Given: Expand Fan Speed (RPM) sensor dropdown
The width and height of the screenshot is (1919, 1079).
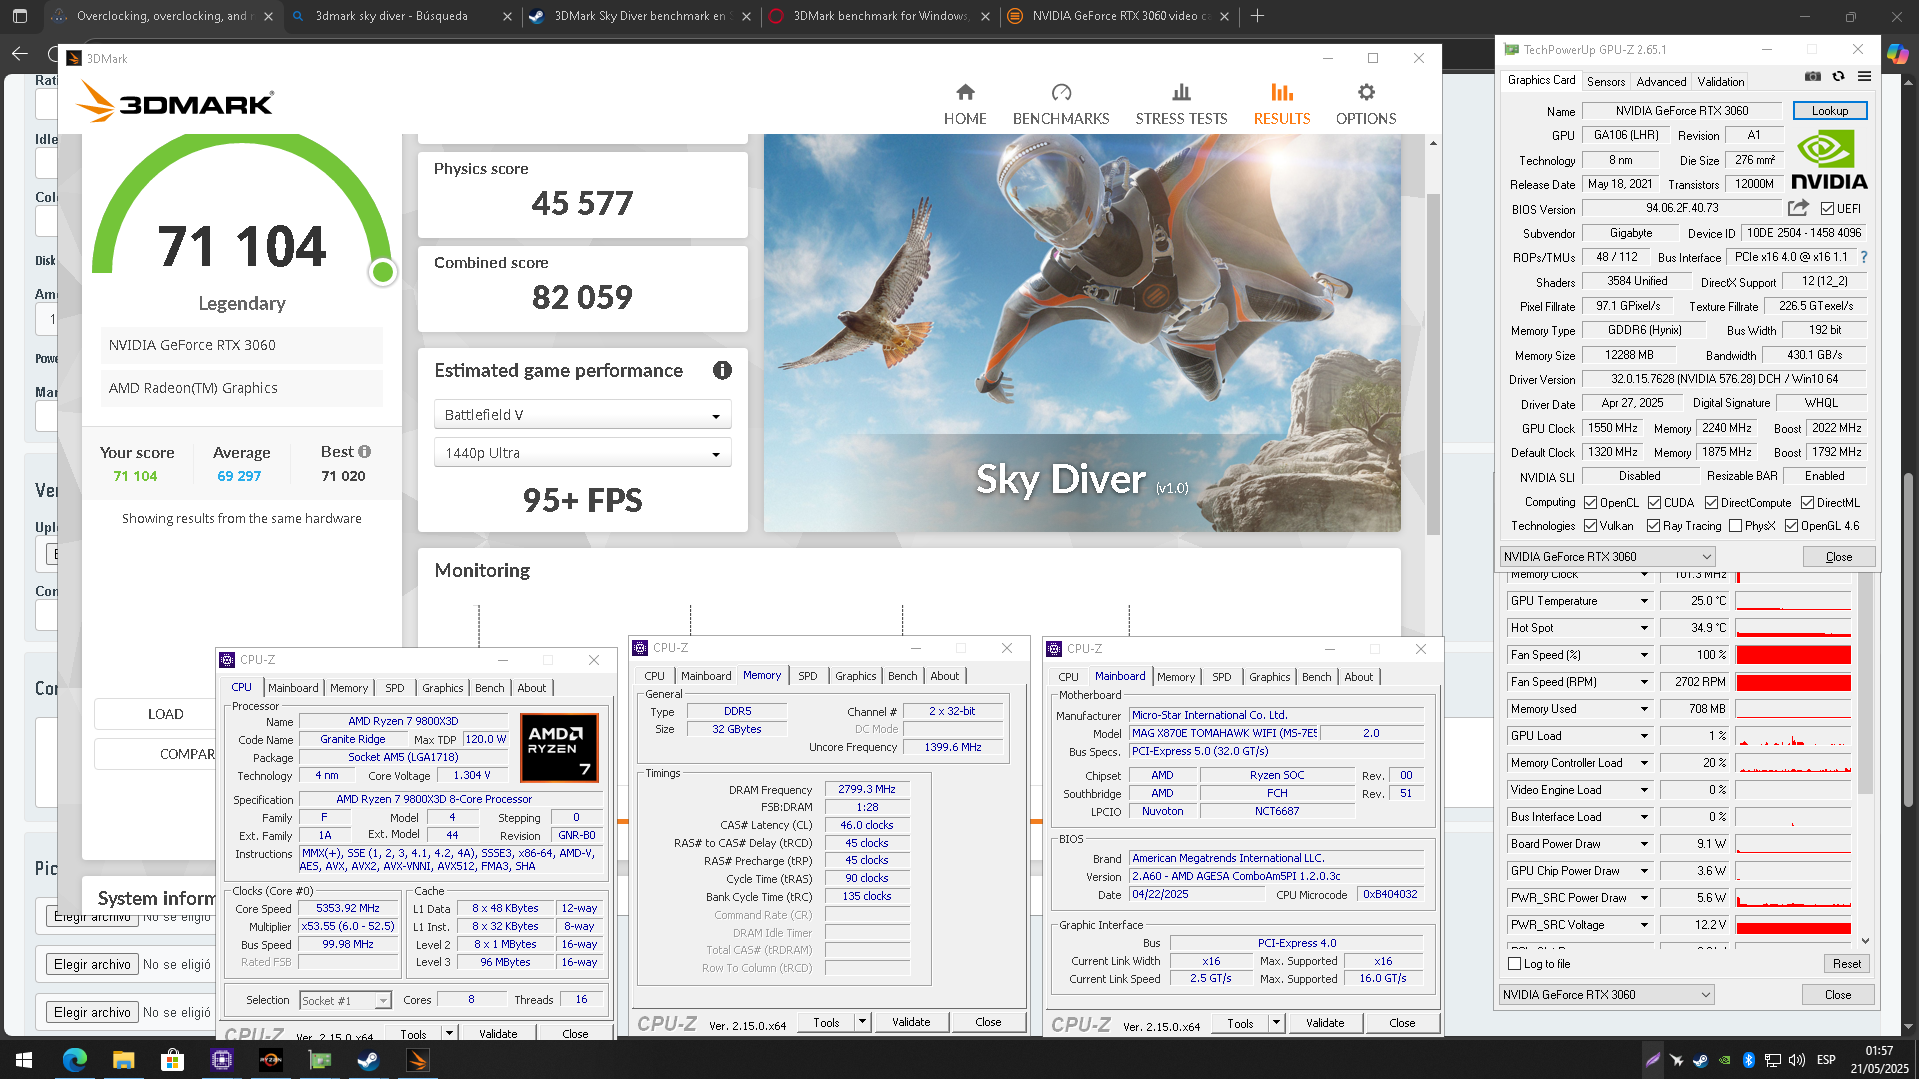Looking at the screenshot, I should click(x=1643, y=682).
